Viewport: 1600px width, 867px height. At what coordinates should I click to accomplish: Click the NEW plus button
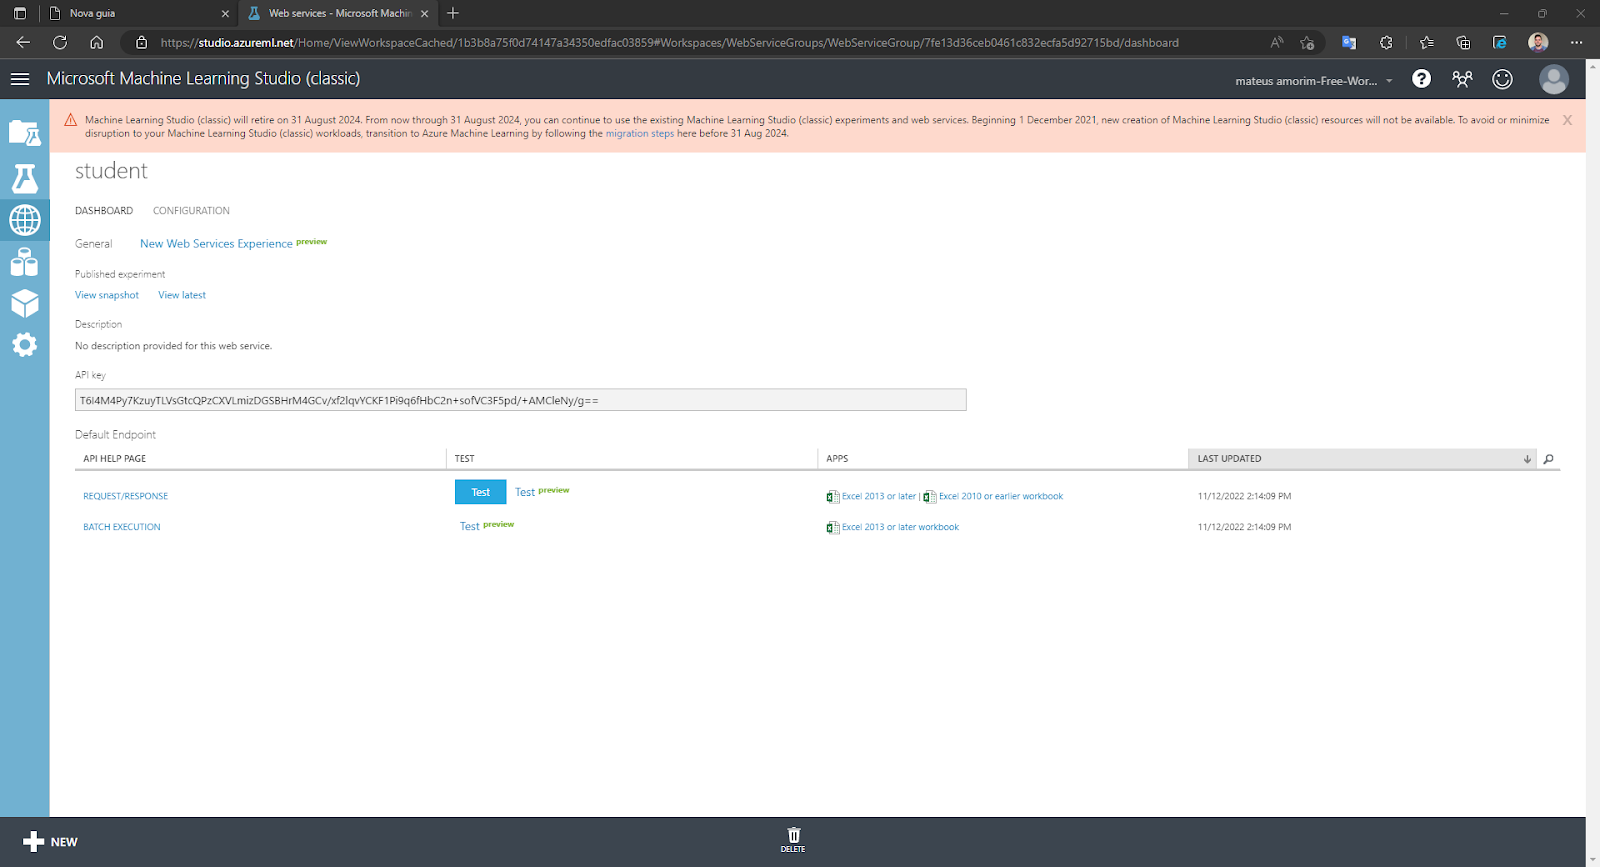tap(50, 842)
